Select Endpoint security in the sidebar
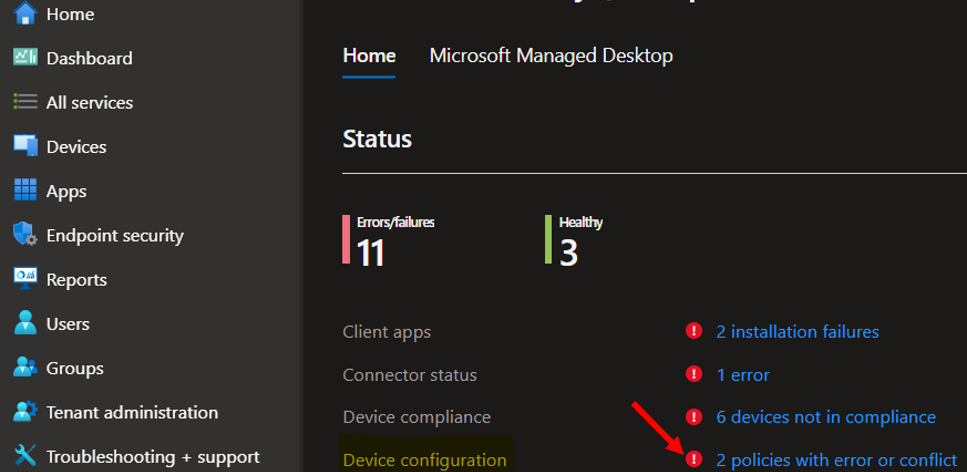The height and width of the screenshot is (472, 967). click(115, 236)
